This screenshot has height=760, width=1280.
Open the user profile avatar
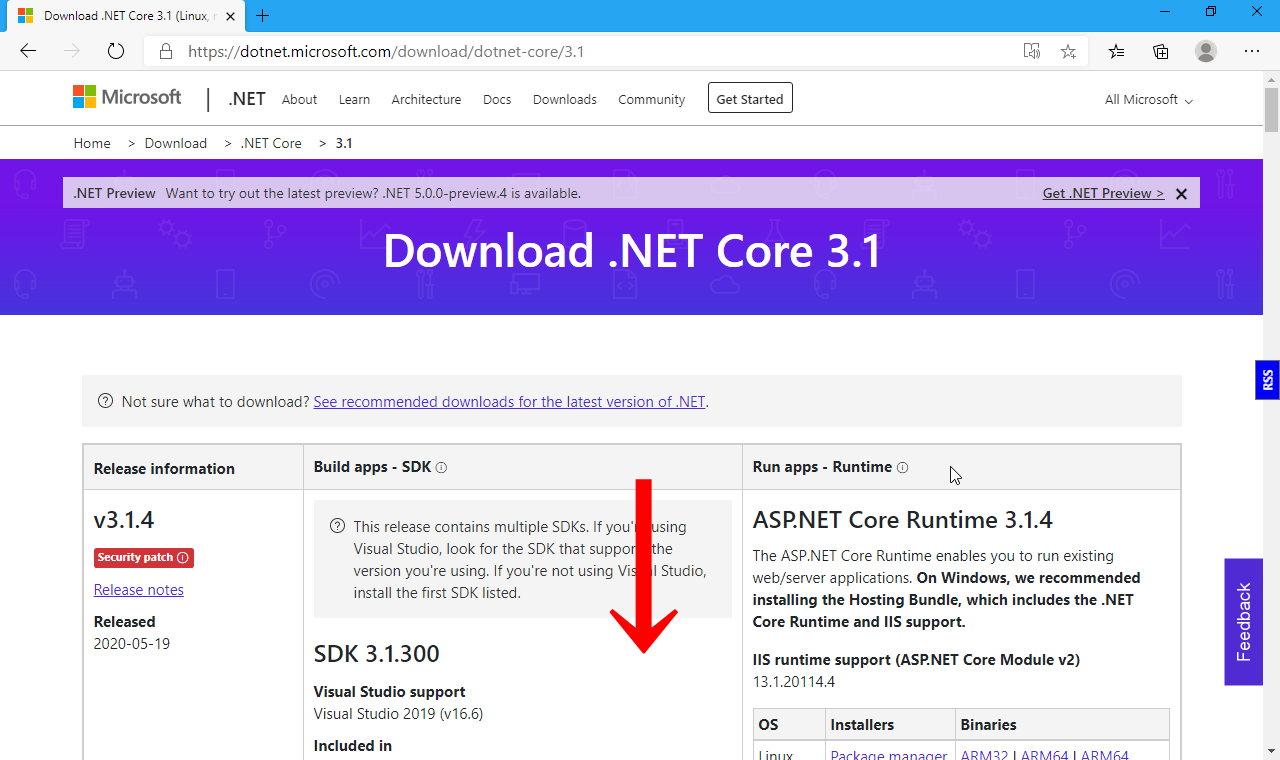point(1206,51)
